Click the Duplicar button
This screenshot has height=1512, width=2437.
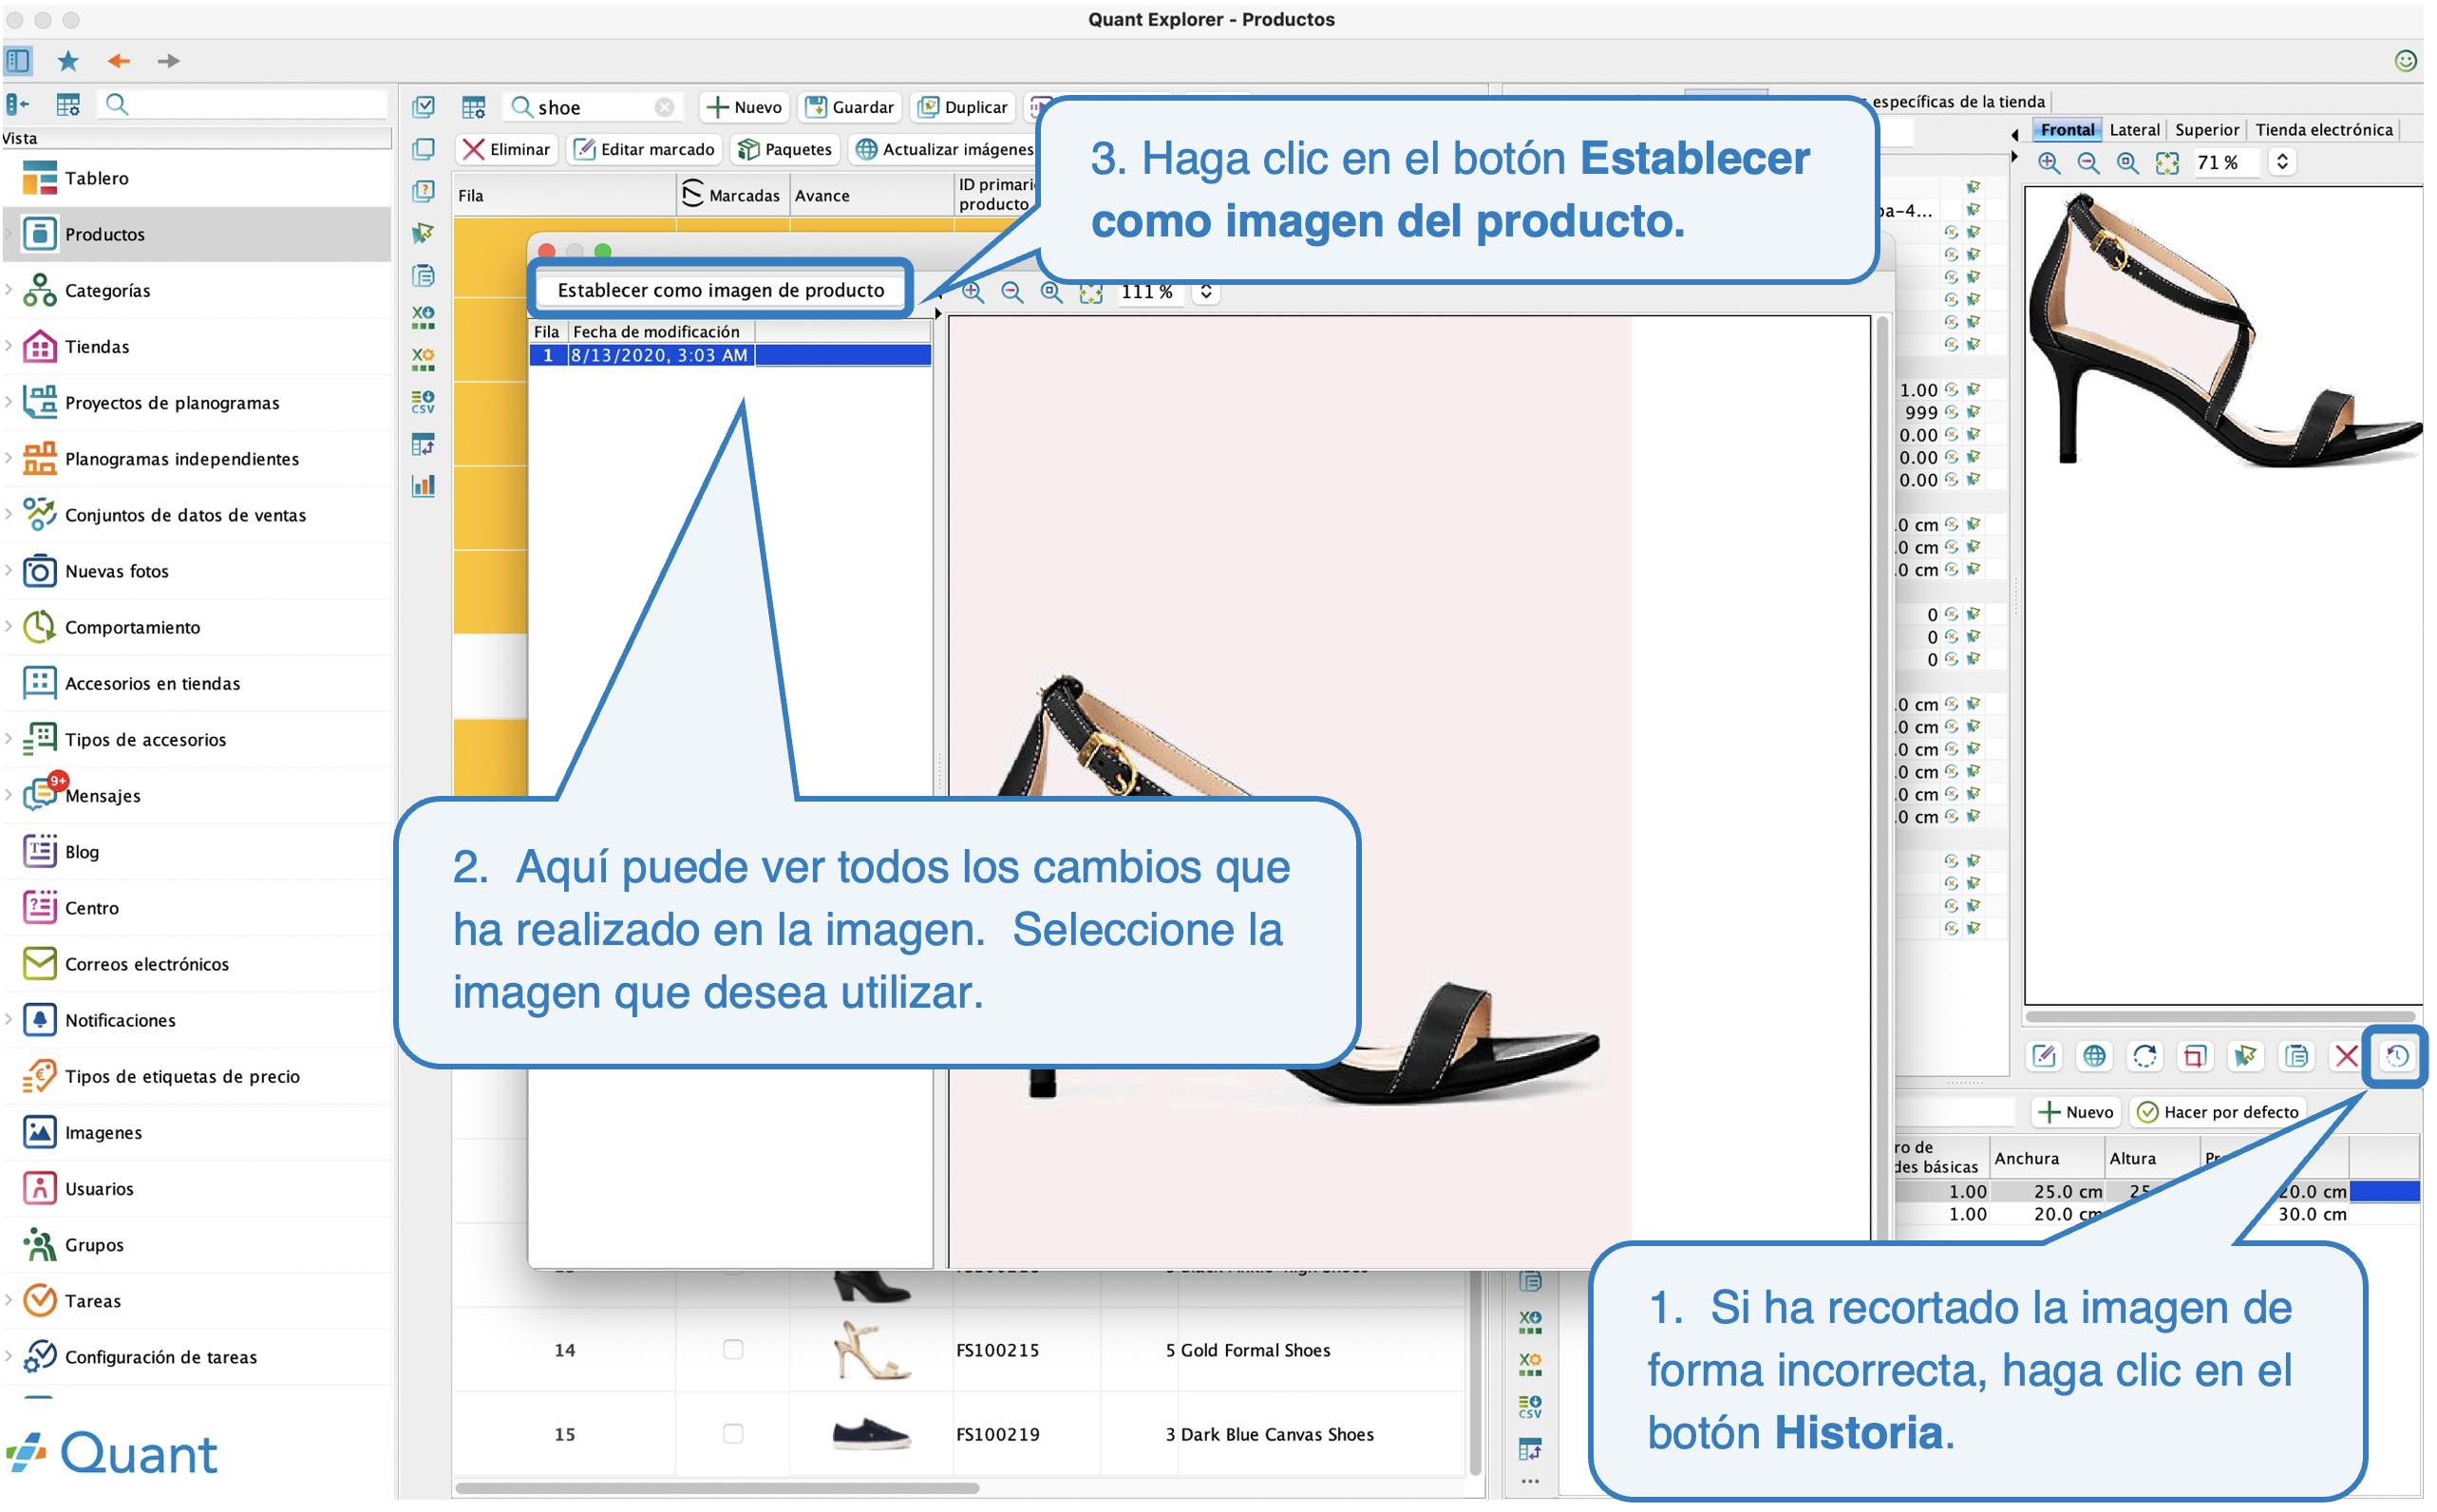click(x=963, y=107)
